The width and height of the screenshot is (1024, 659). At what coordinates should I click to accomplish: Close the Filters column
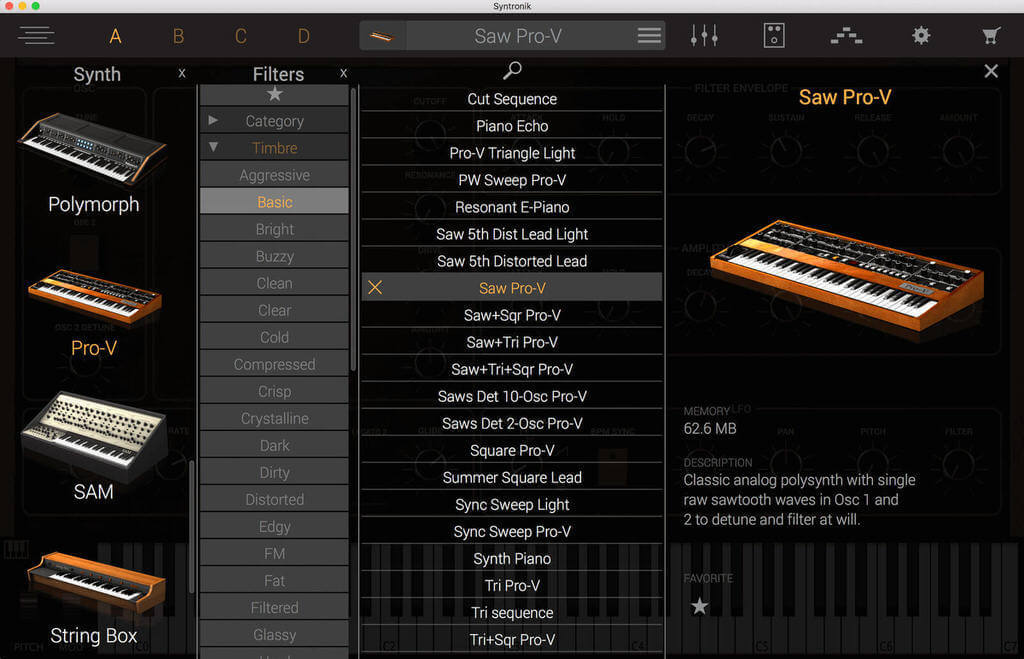click(344, 74)
